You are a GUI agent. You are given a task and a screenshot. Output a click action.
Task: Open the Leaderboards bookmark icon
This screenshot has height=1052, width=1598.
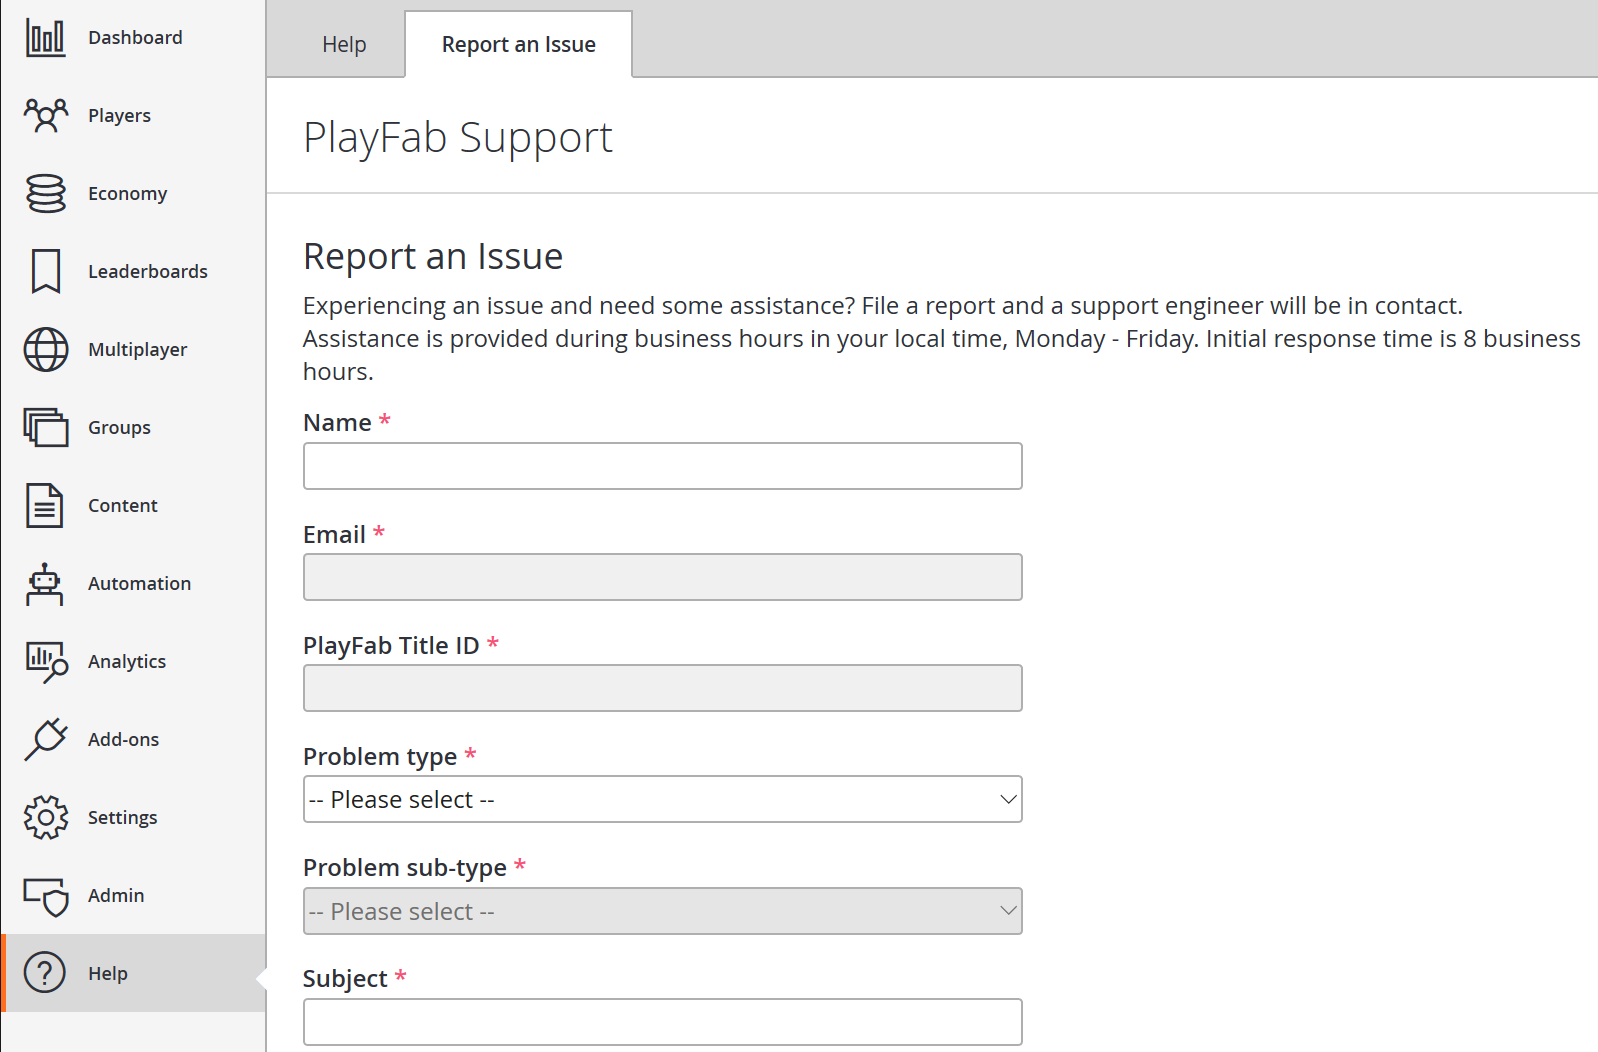(x=45, y=272)
